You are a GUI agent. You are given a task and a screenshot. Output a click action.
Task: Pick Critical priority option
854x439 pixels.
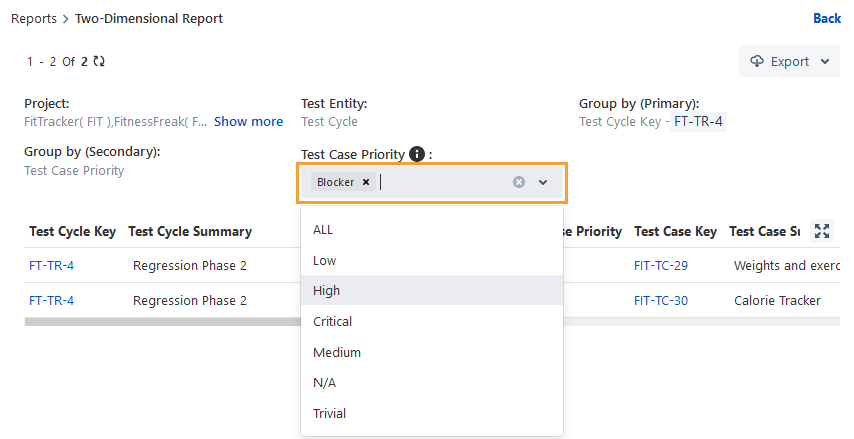pos(332,321)
